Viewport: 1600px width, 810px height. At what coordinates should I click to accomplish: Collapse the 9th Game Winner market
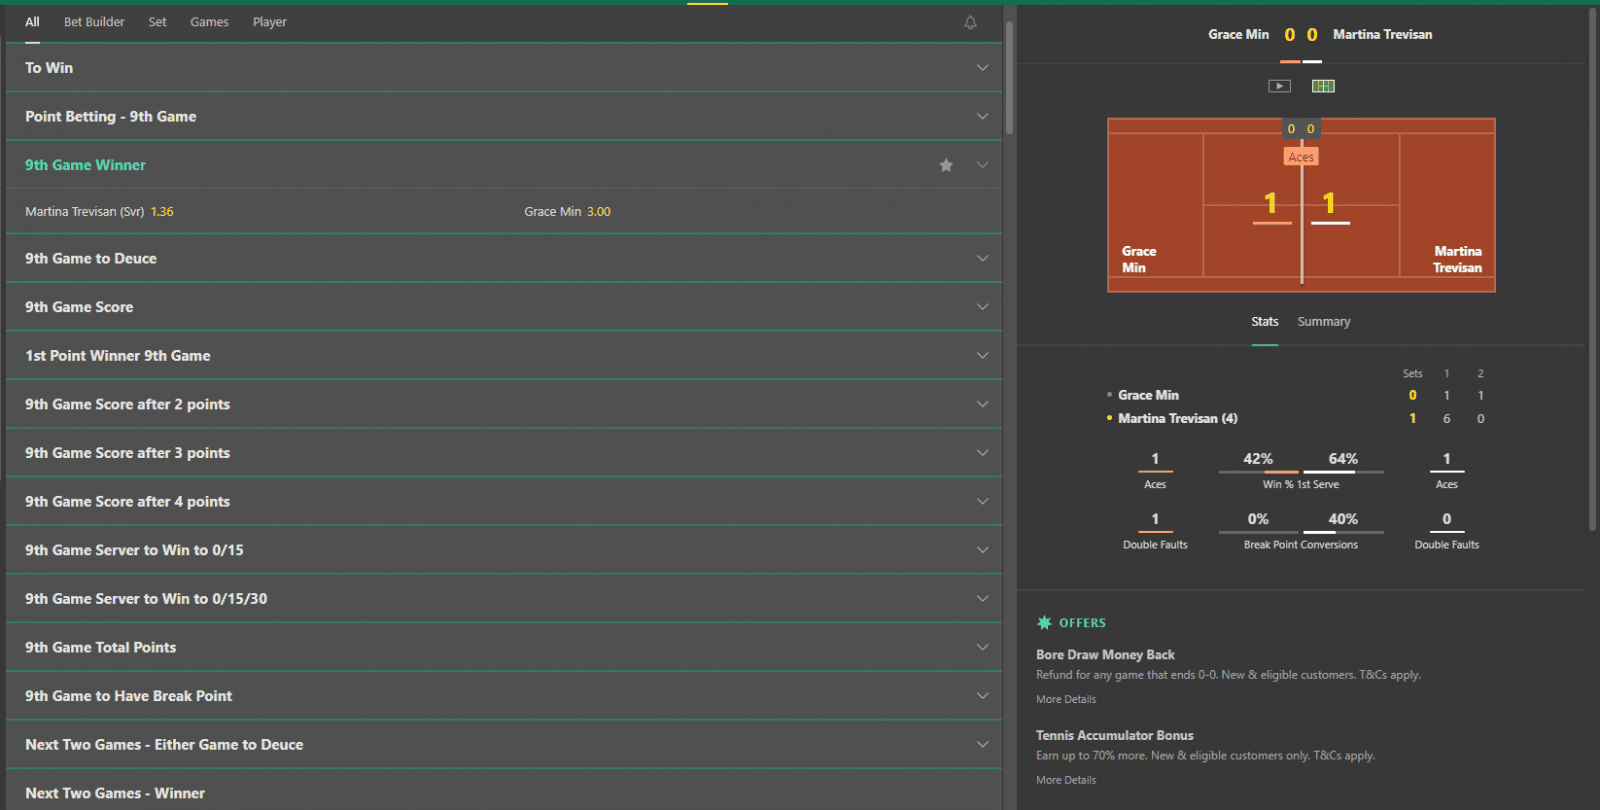(982, 165)
